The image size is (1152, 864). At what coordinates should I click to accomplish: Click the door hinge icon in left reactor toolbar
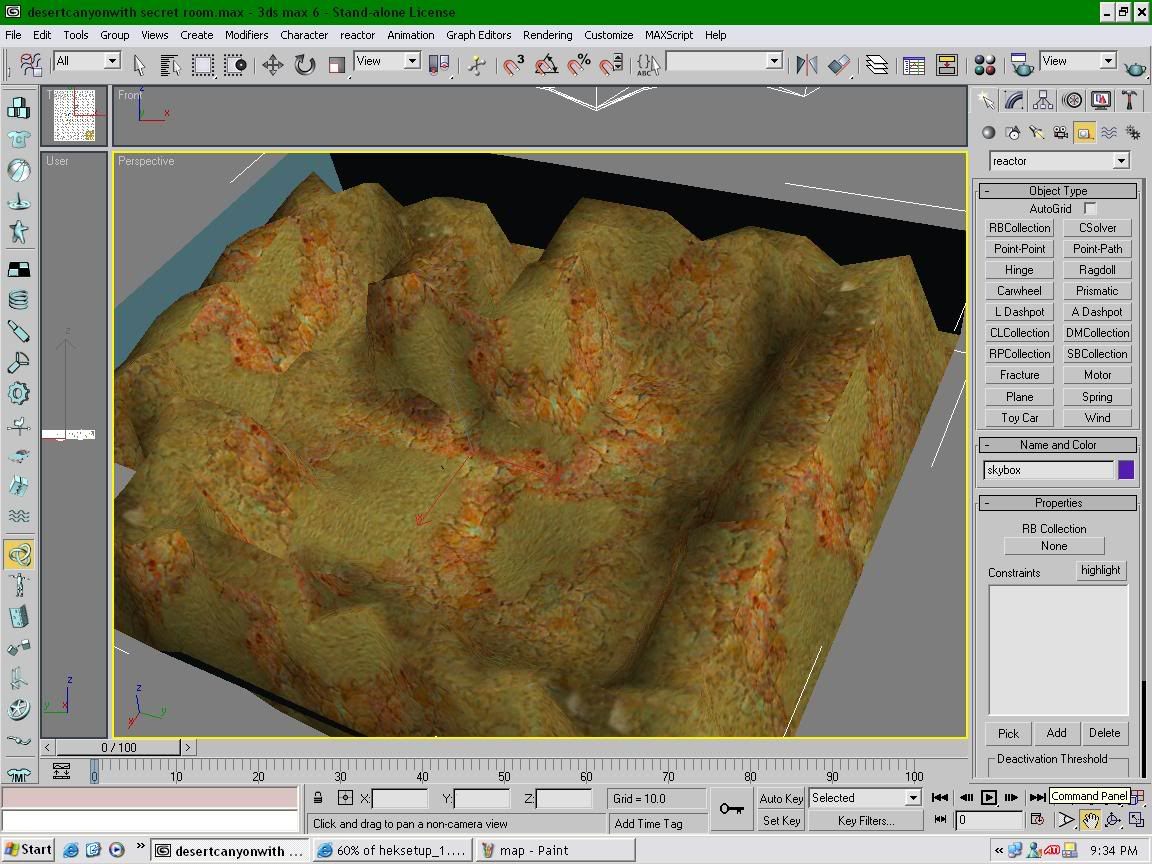(18, 616)
